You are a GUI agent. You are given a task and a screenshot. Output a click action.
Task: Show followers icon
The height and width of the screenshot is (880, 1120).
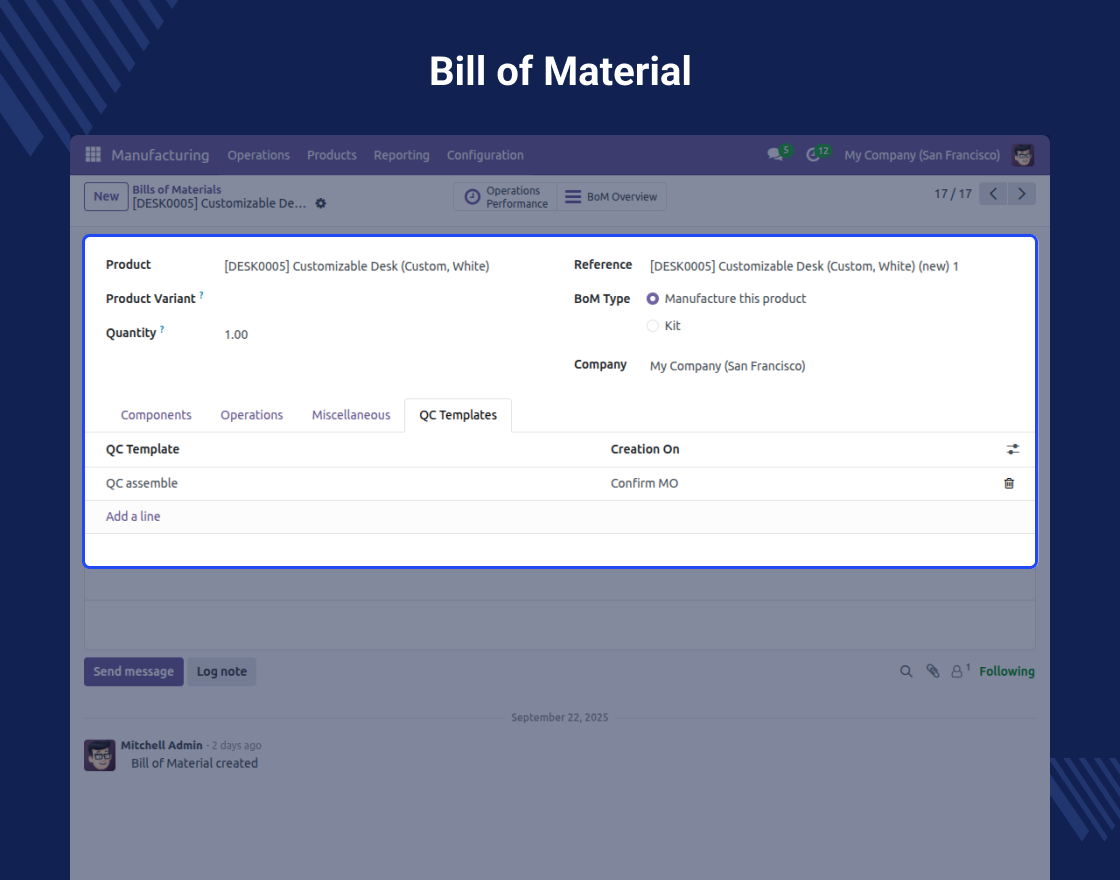[959, 671]
